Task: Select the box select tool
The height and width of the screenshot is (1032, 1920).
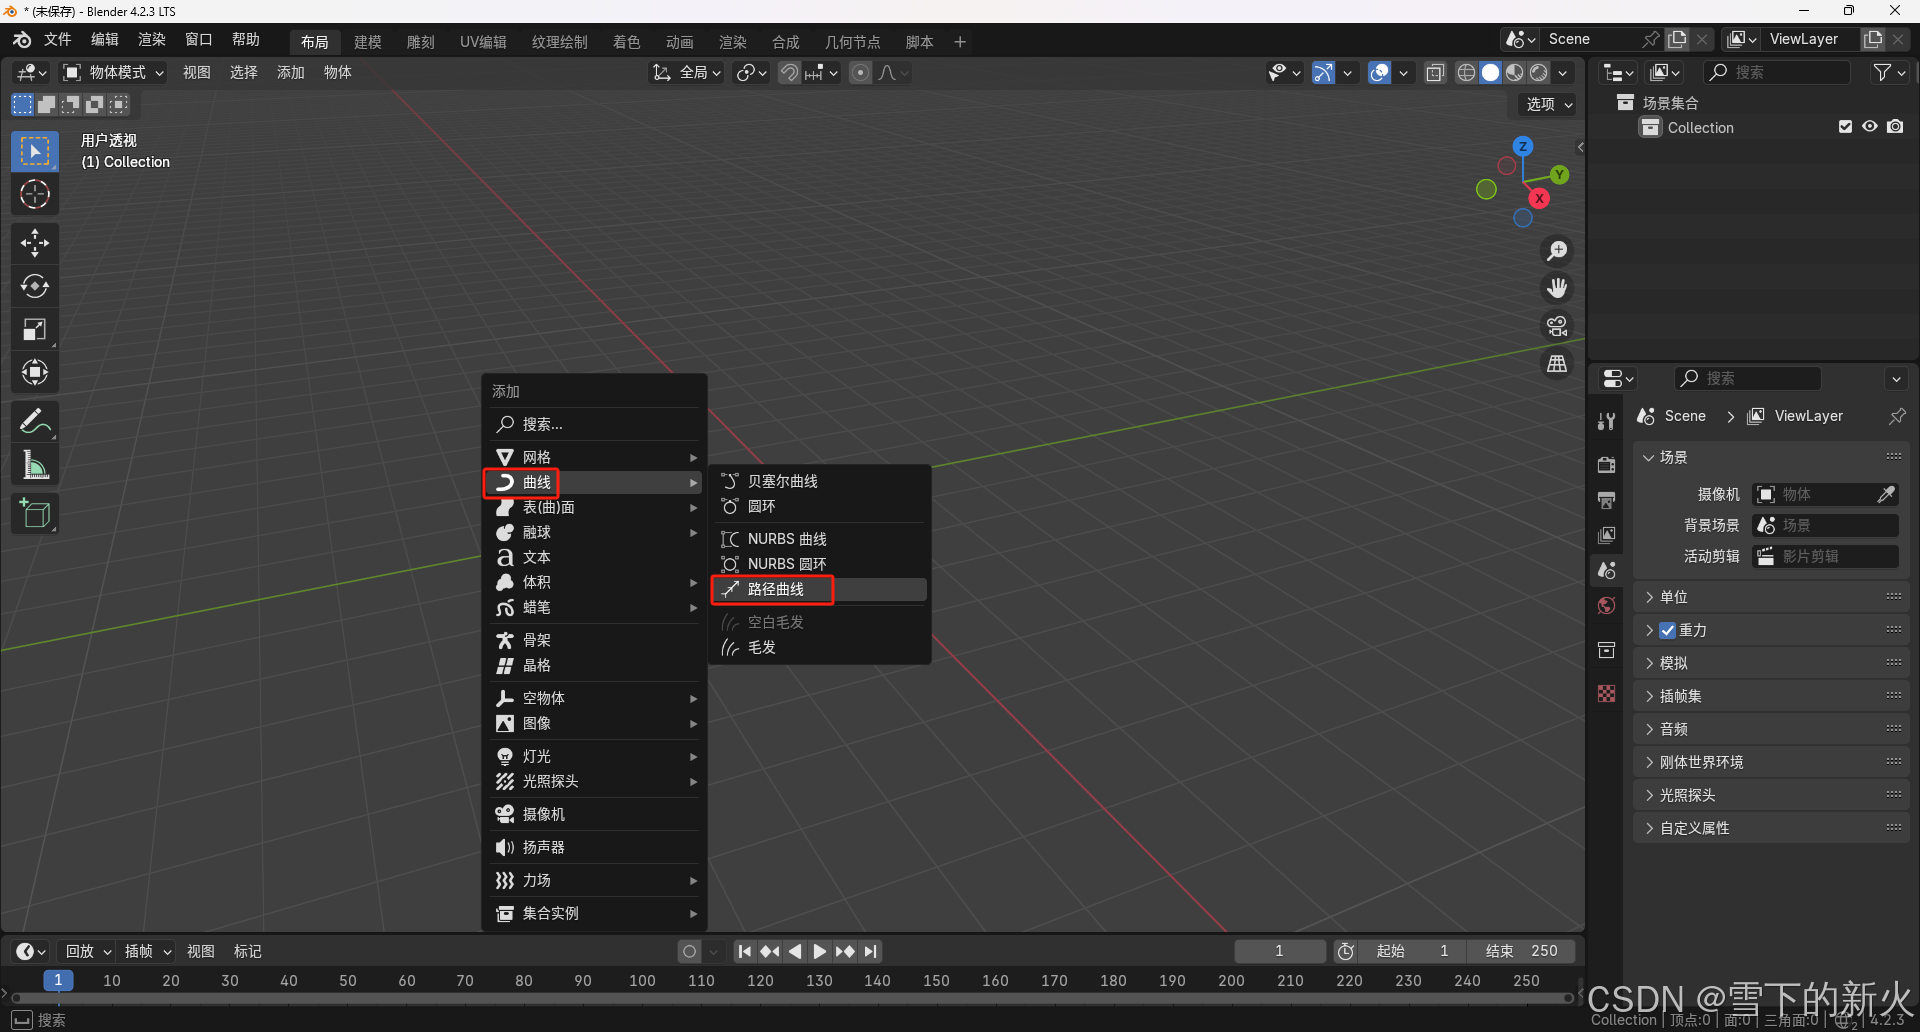Action: coord(35,151)
